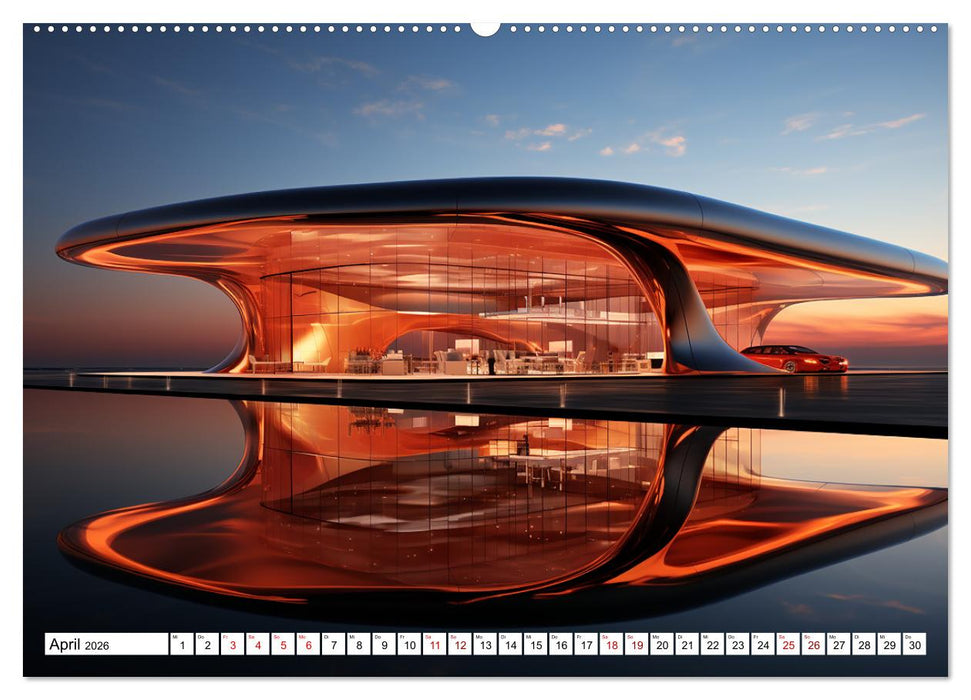Select Sunday date 5 shown in red
This screenshot has height=700, width=971.
click(286, 644)
